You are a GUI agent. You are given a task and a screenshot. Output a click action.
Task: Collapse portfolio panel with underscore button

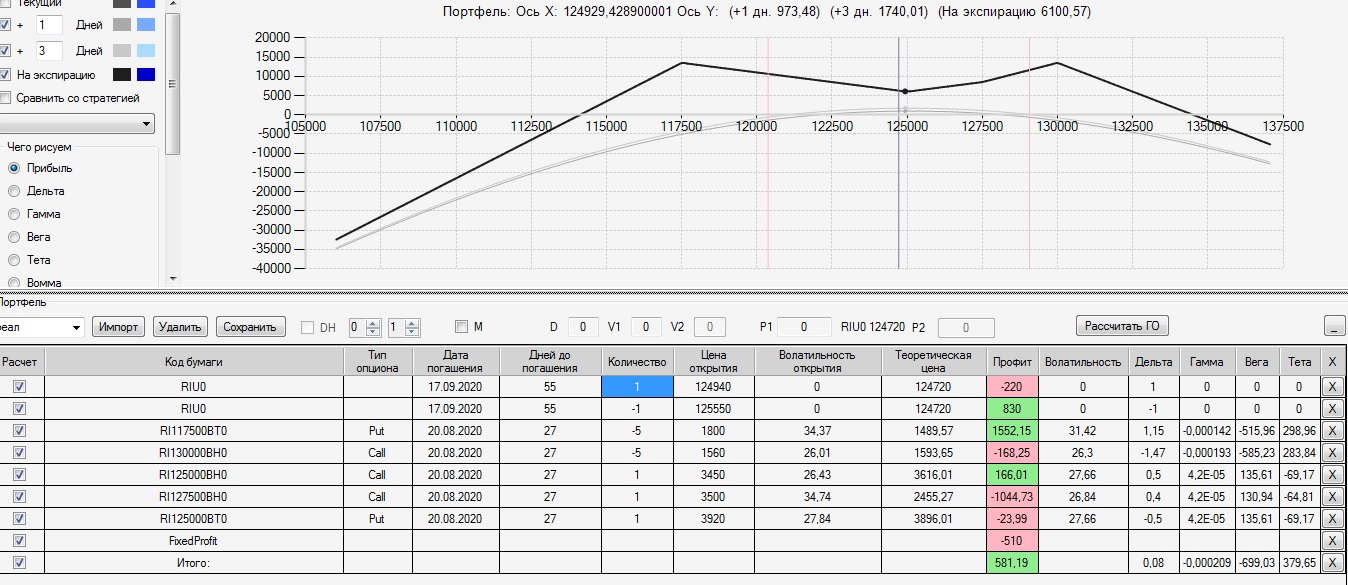coord(1333,326)
